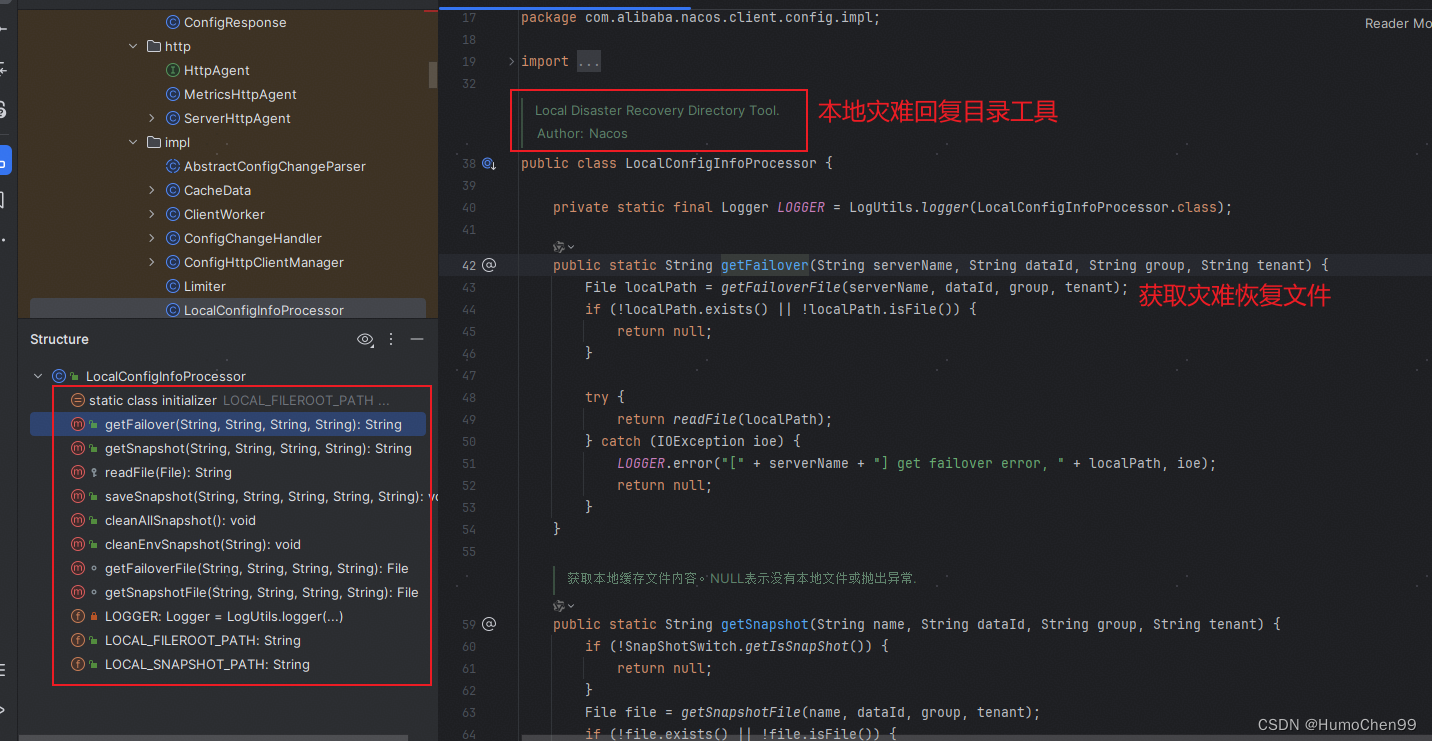The height and width of the screenshot is (741, 1432).
Task: Click getSnapshot method name on line 59
Action: coord(765,624)
